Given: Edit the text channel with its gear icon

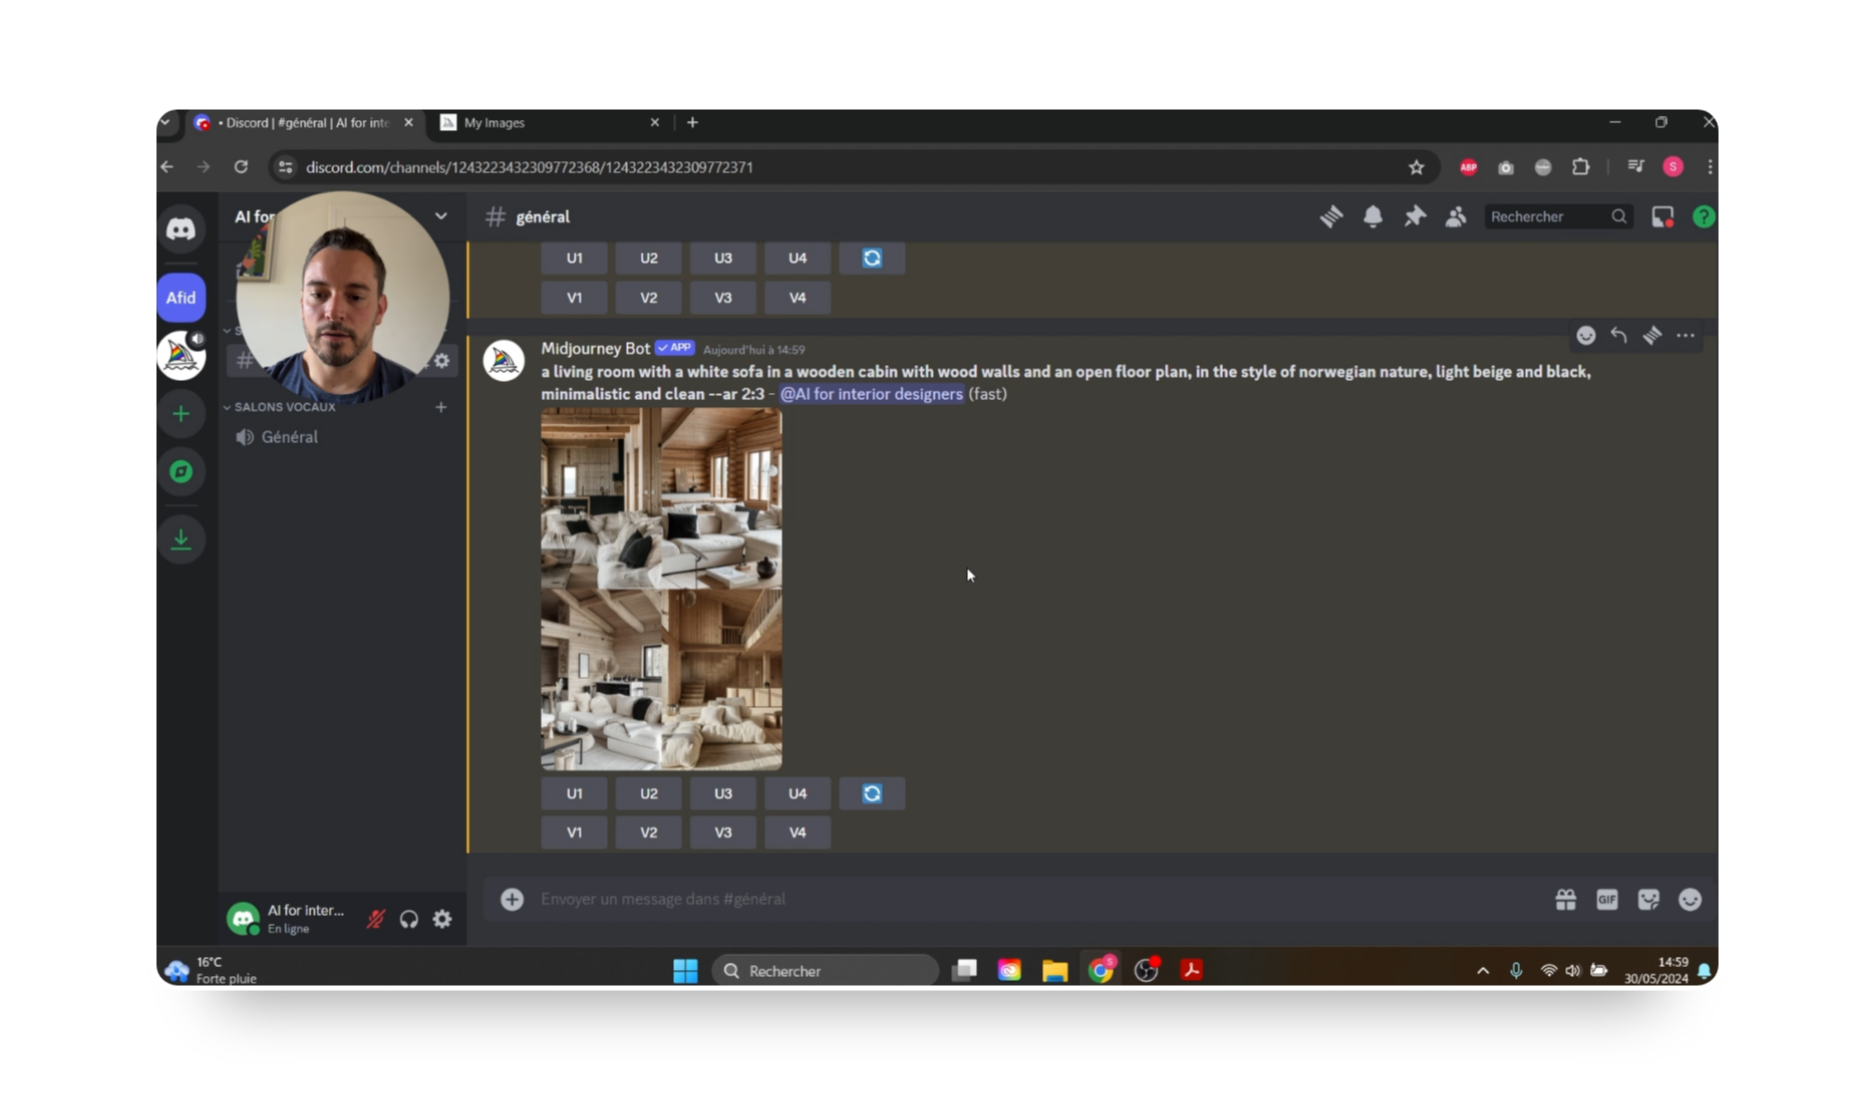Looking at the screenshot, I should (x=442, y=361).
